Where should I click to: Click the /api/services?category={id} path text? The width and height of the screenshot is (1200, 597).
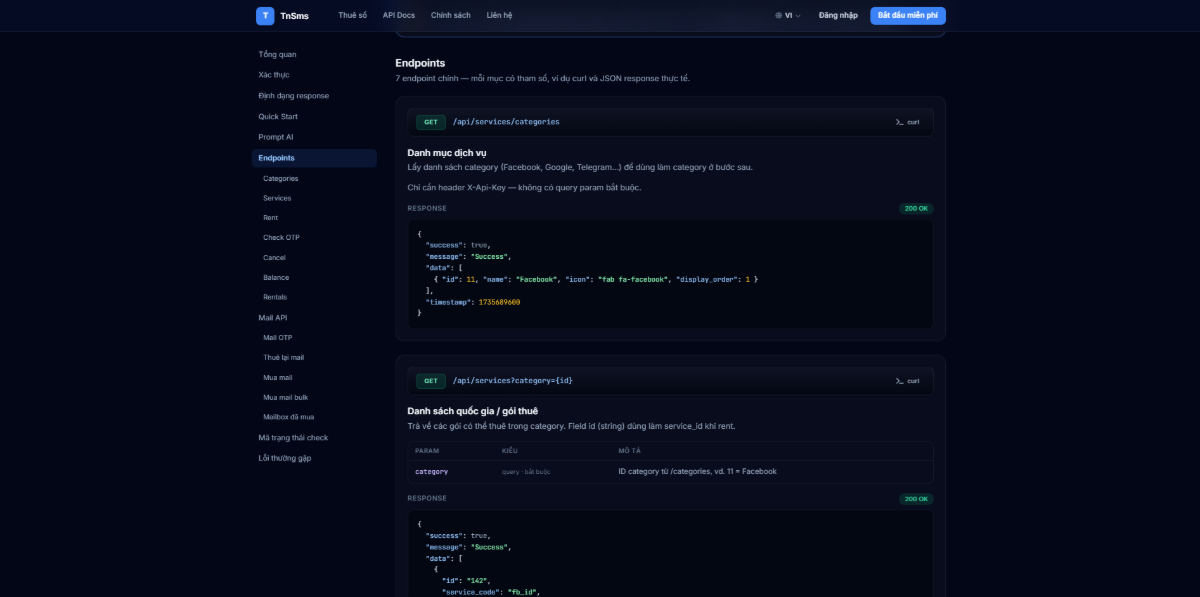coord(513,381)
